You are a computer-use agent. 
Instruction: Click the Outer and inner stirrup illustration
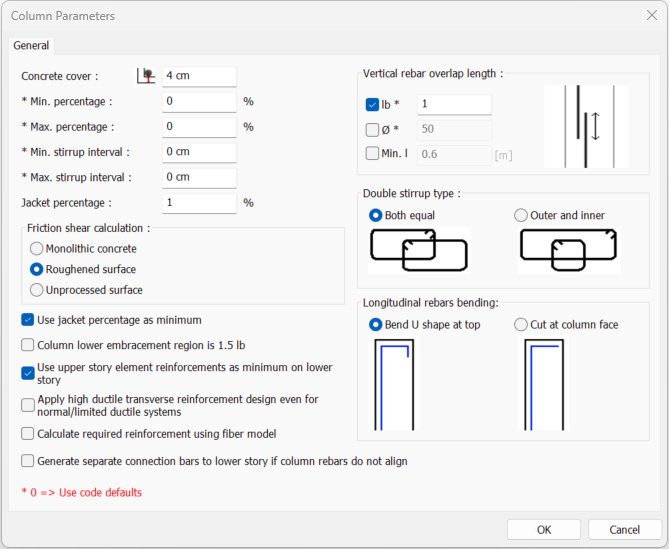click(568, 249)
